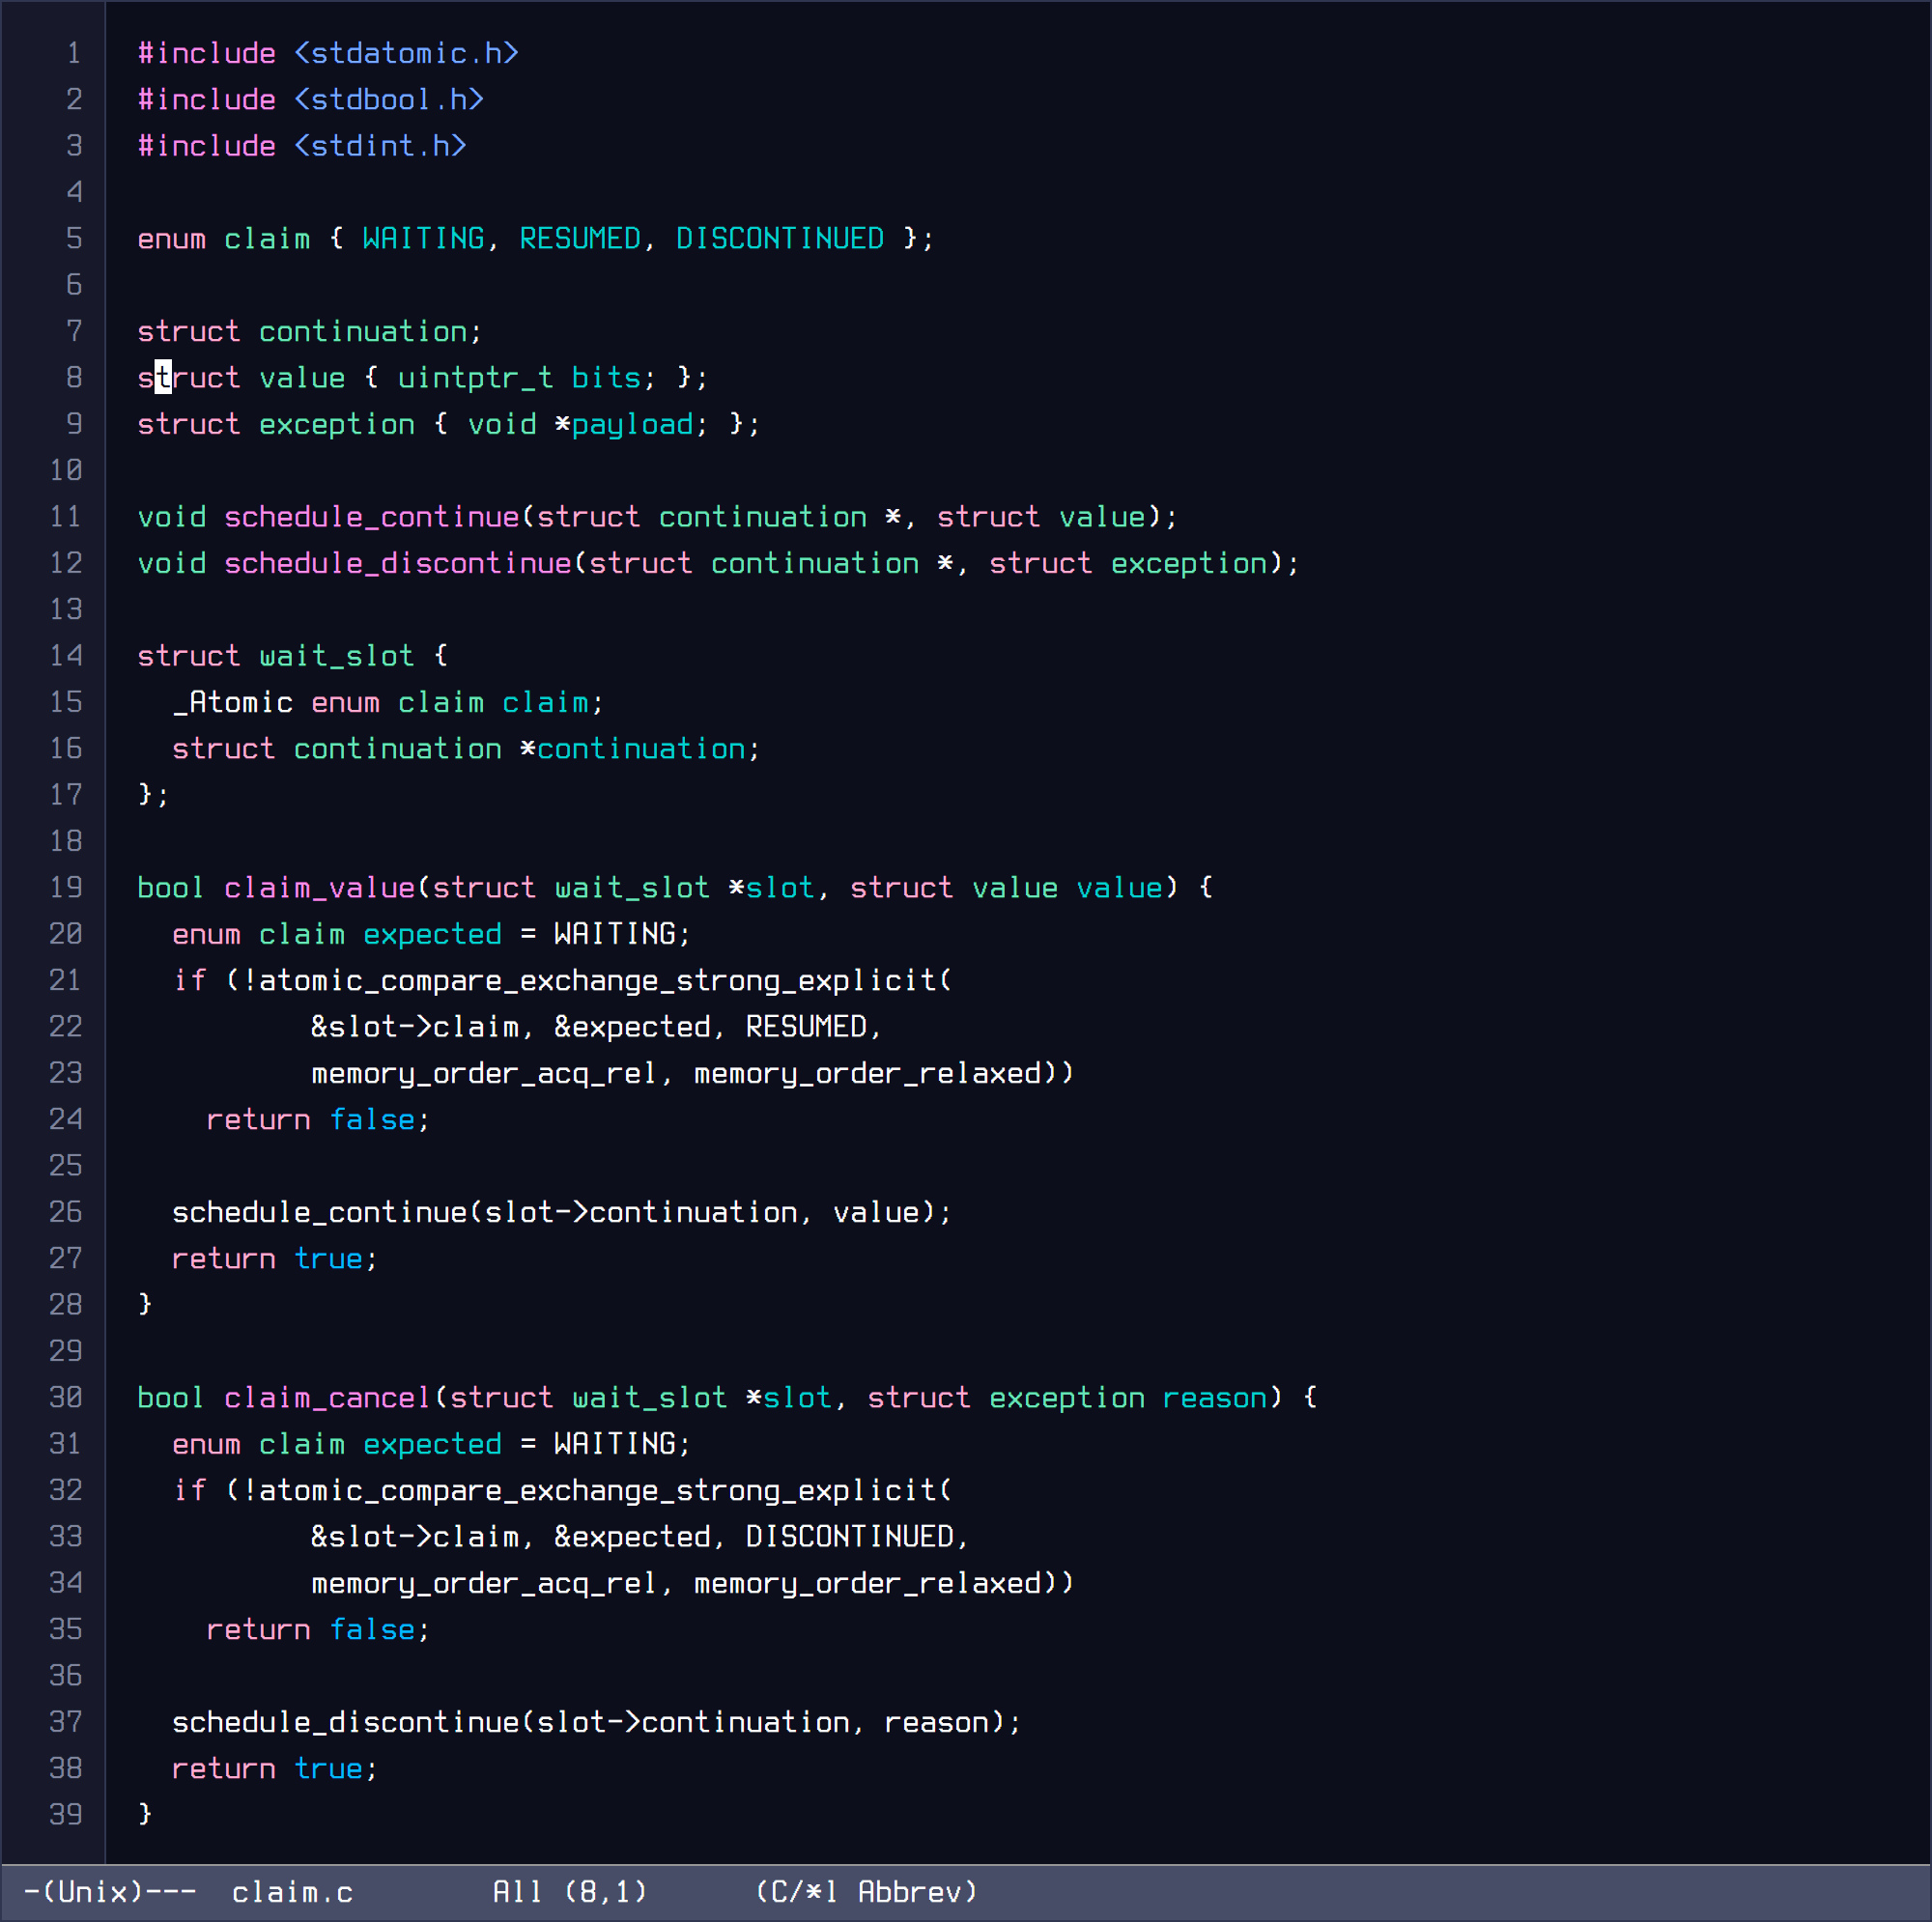This screenshot has height=1922, width=1932.
Task: Click 'bits' field name on line 8
Action: [606, 377]
